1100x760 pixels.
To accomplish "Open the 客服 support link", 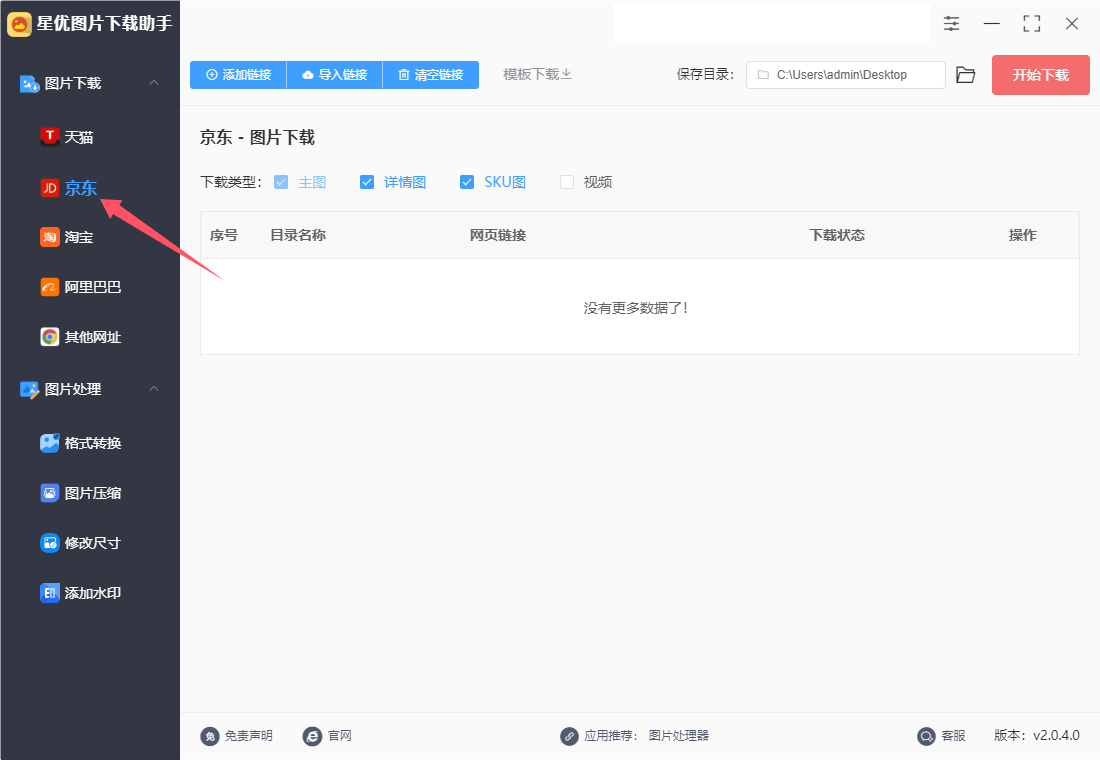I will (x=953, y=735).
